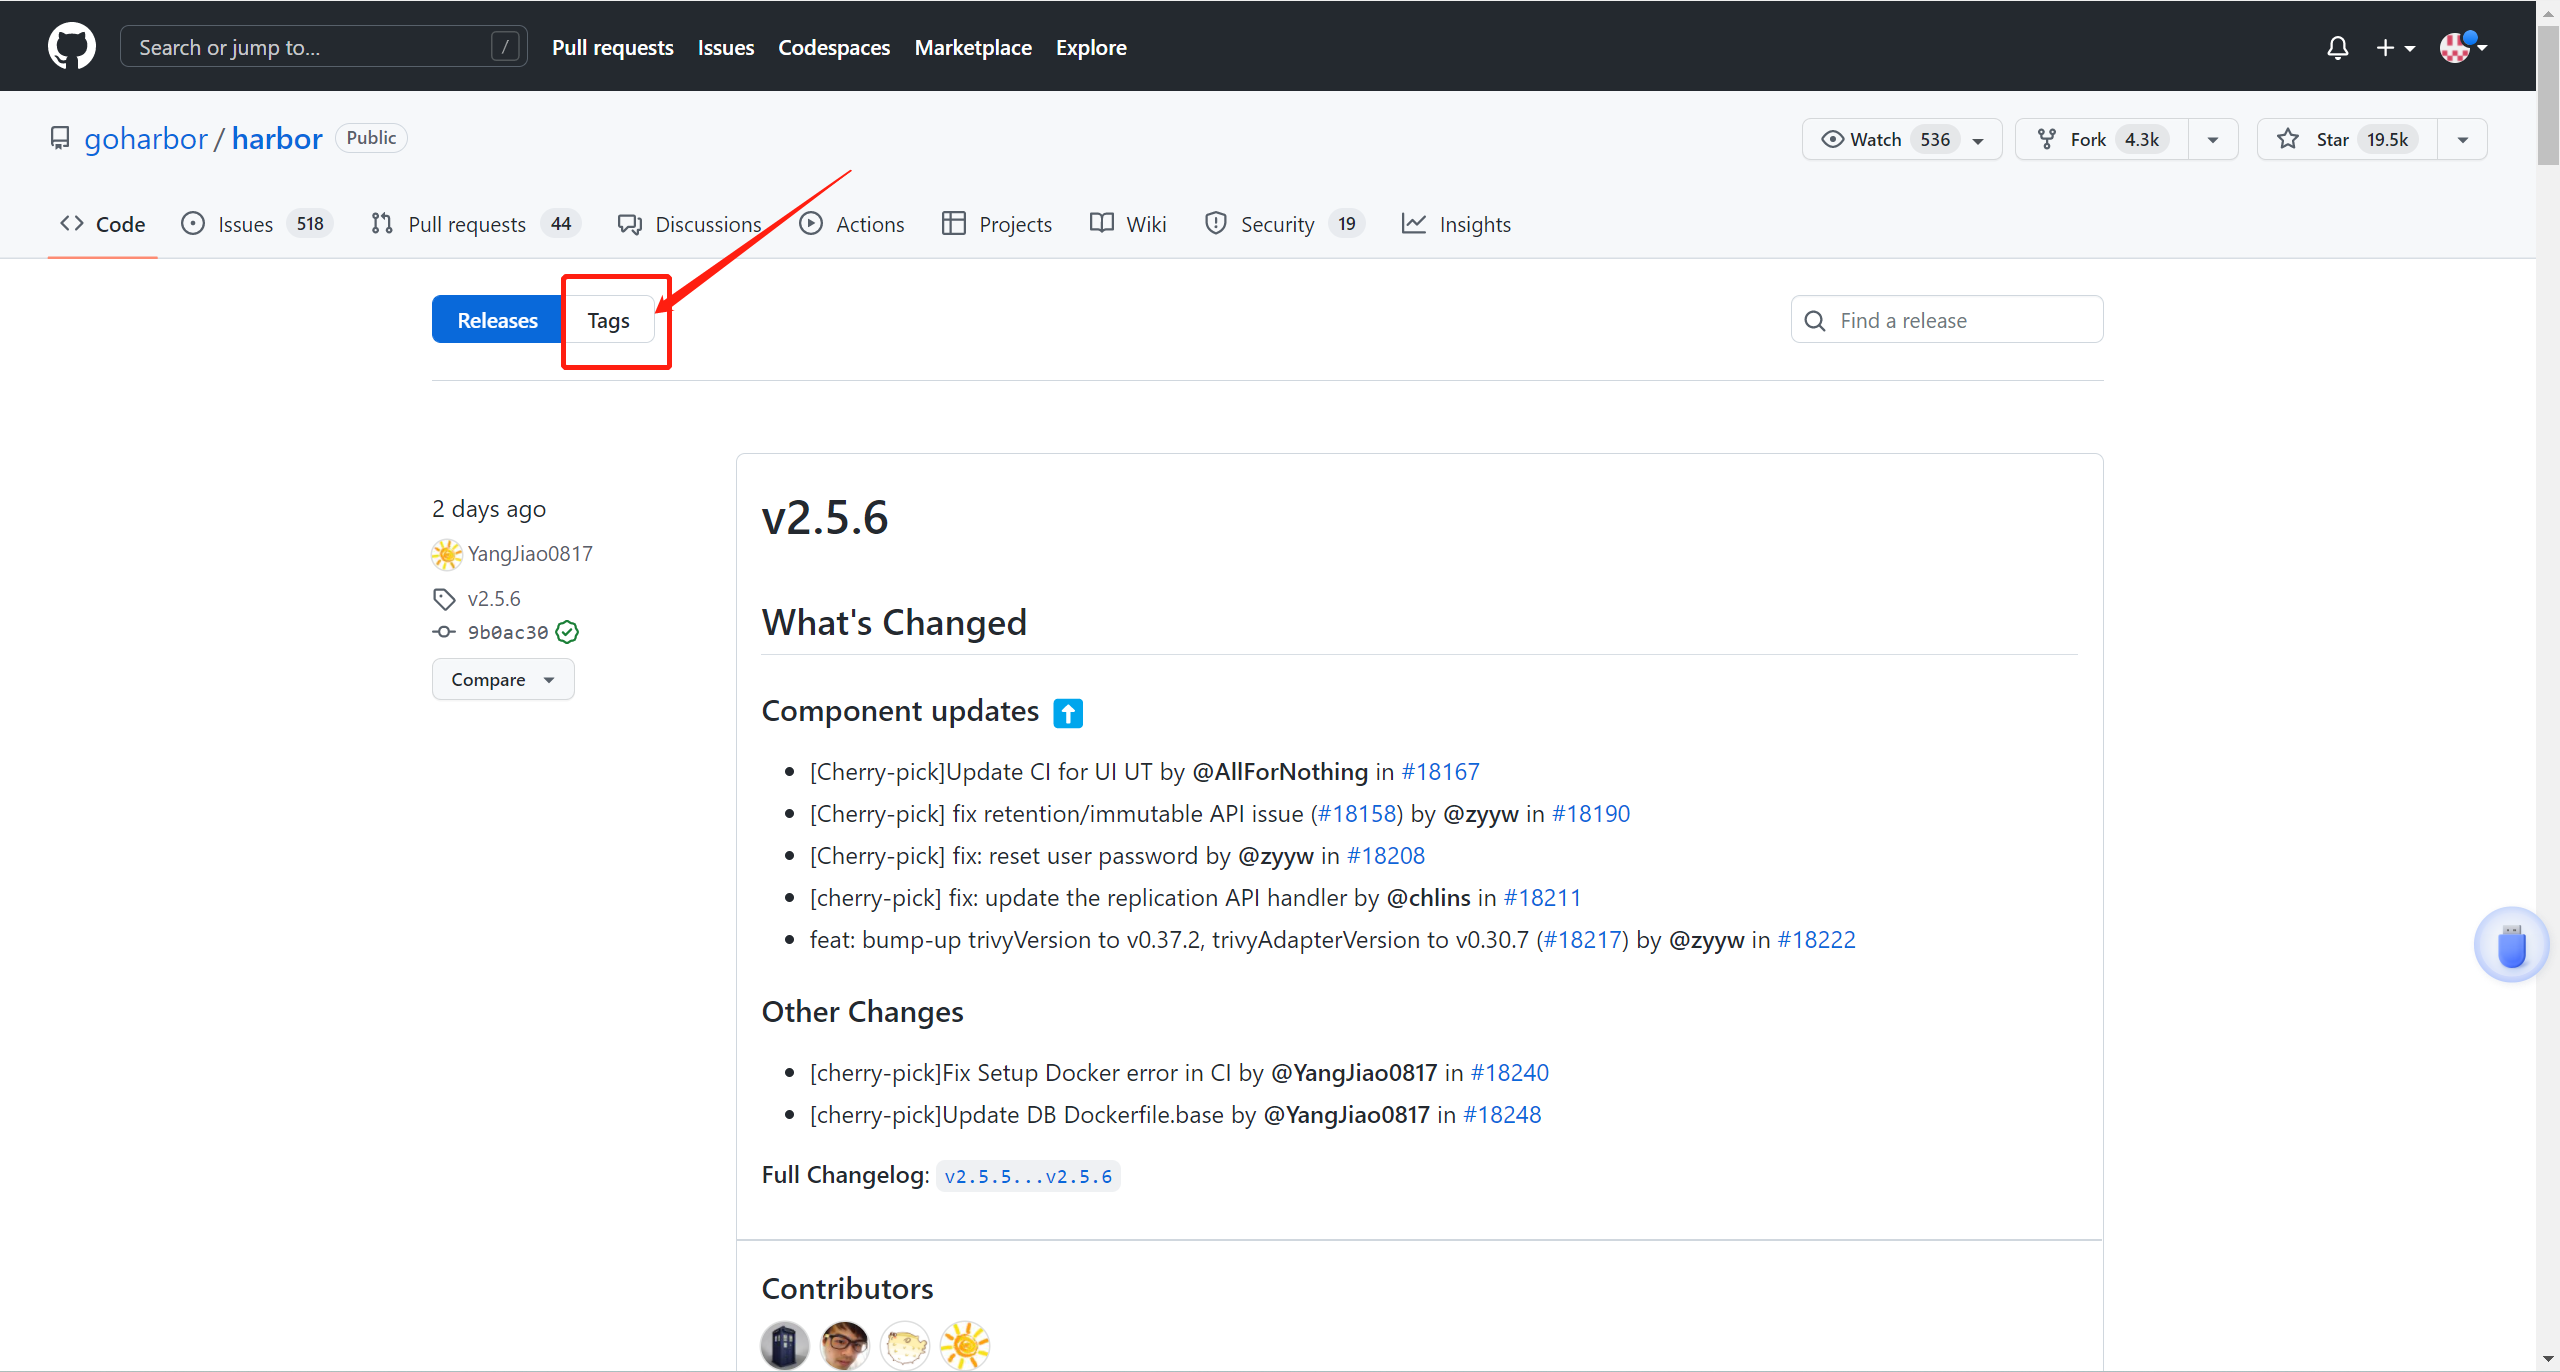Click the TARDIS contributor avatar
Viewport: 2560px width, 1372px height.
785,1345
